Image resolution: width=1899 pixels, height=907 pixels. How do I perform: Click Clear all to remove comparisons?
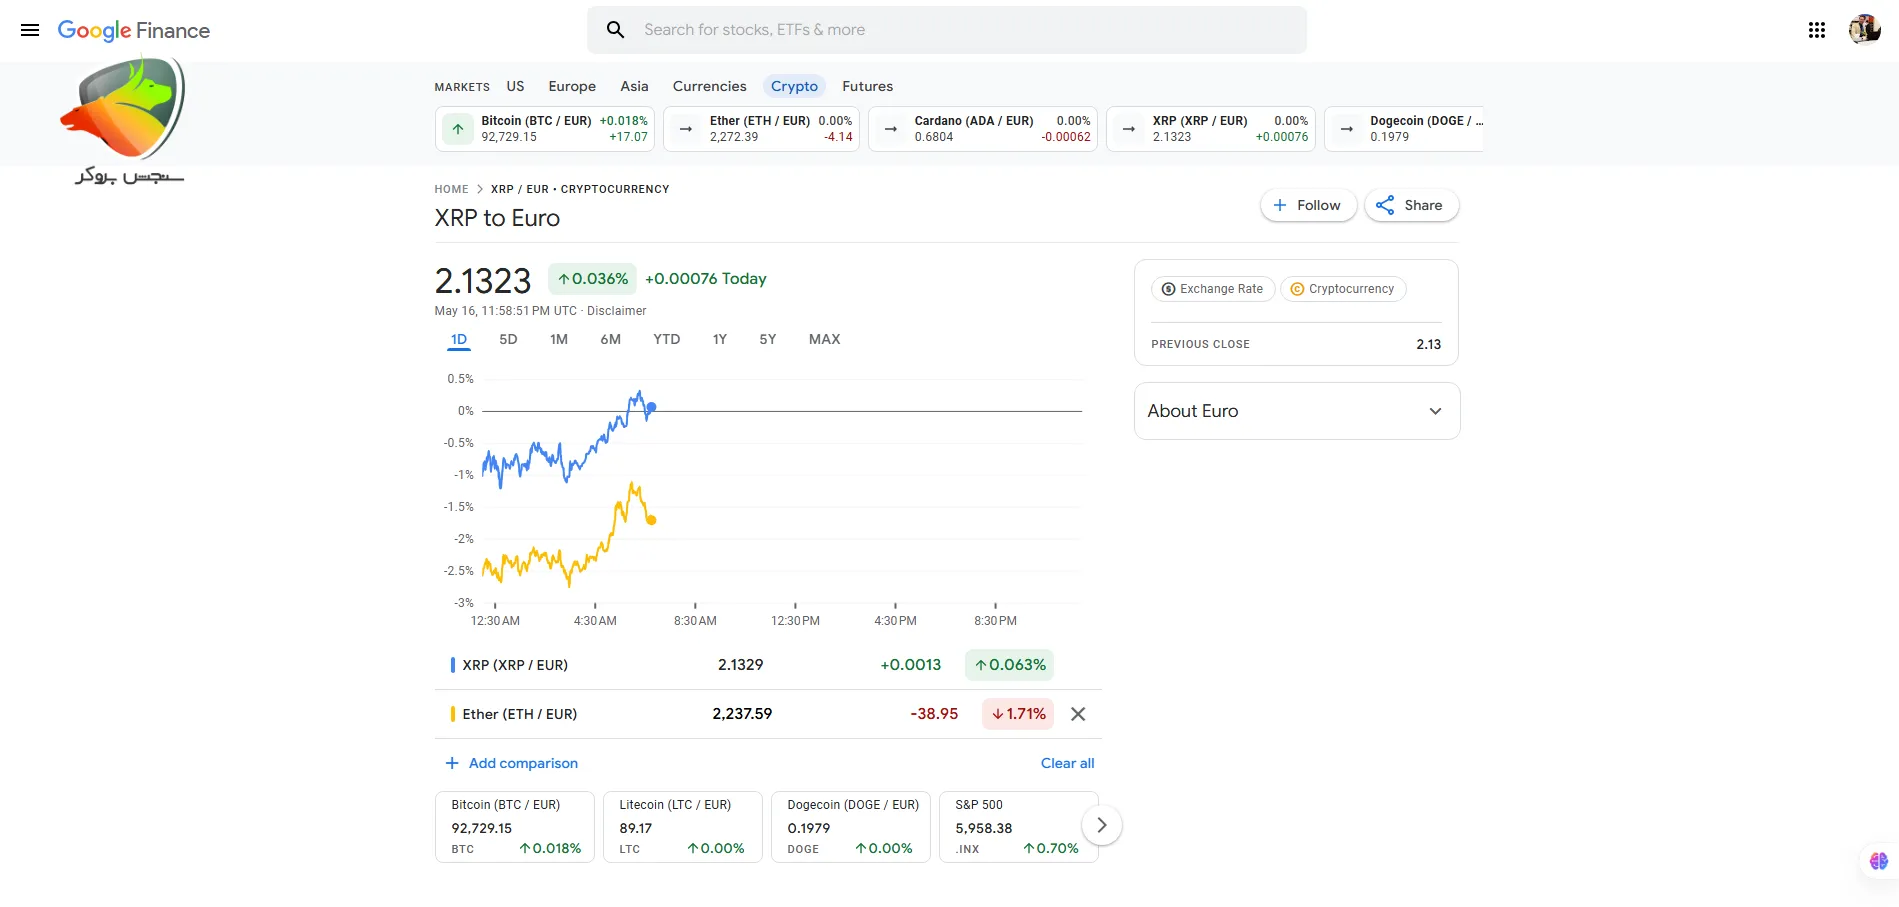click(1067, 763)
